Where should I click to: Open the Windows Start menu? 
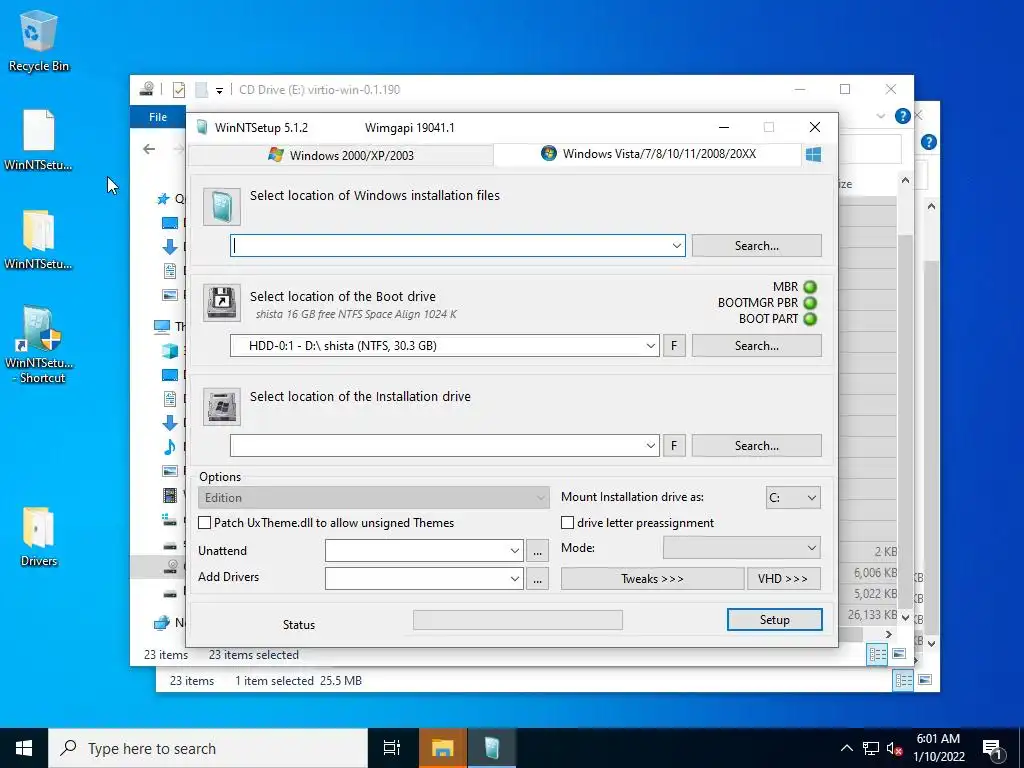coord(24,748)
